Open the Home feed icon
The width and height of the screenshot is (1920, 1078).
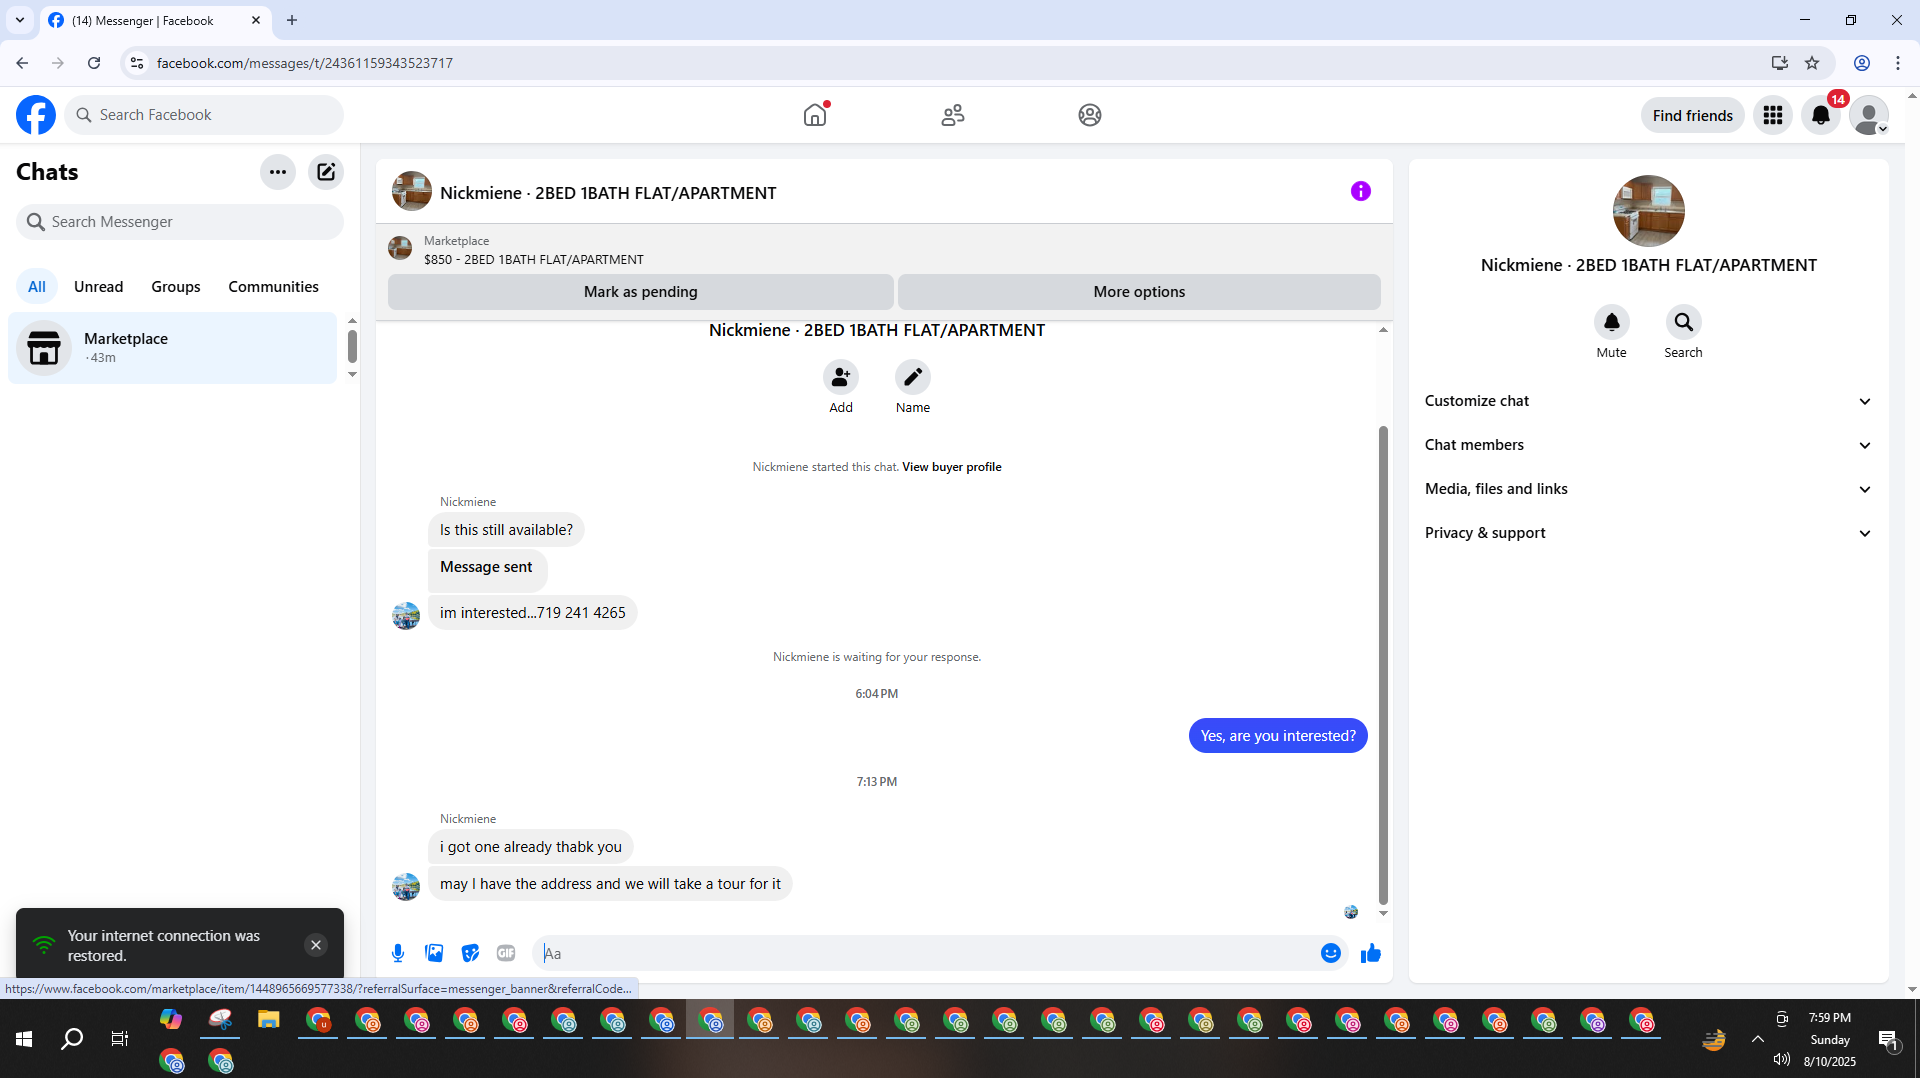(816, 115)
